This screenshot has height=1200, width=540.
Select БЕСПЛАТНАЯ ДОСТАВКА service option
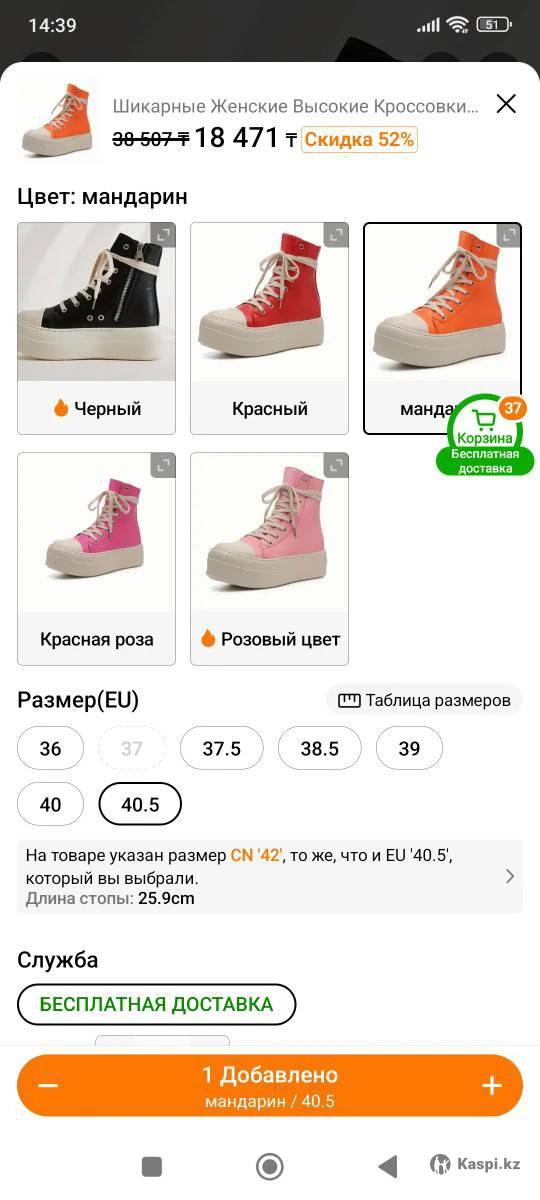click(157, 1004)
